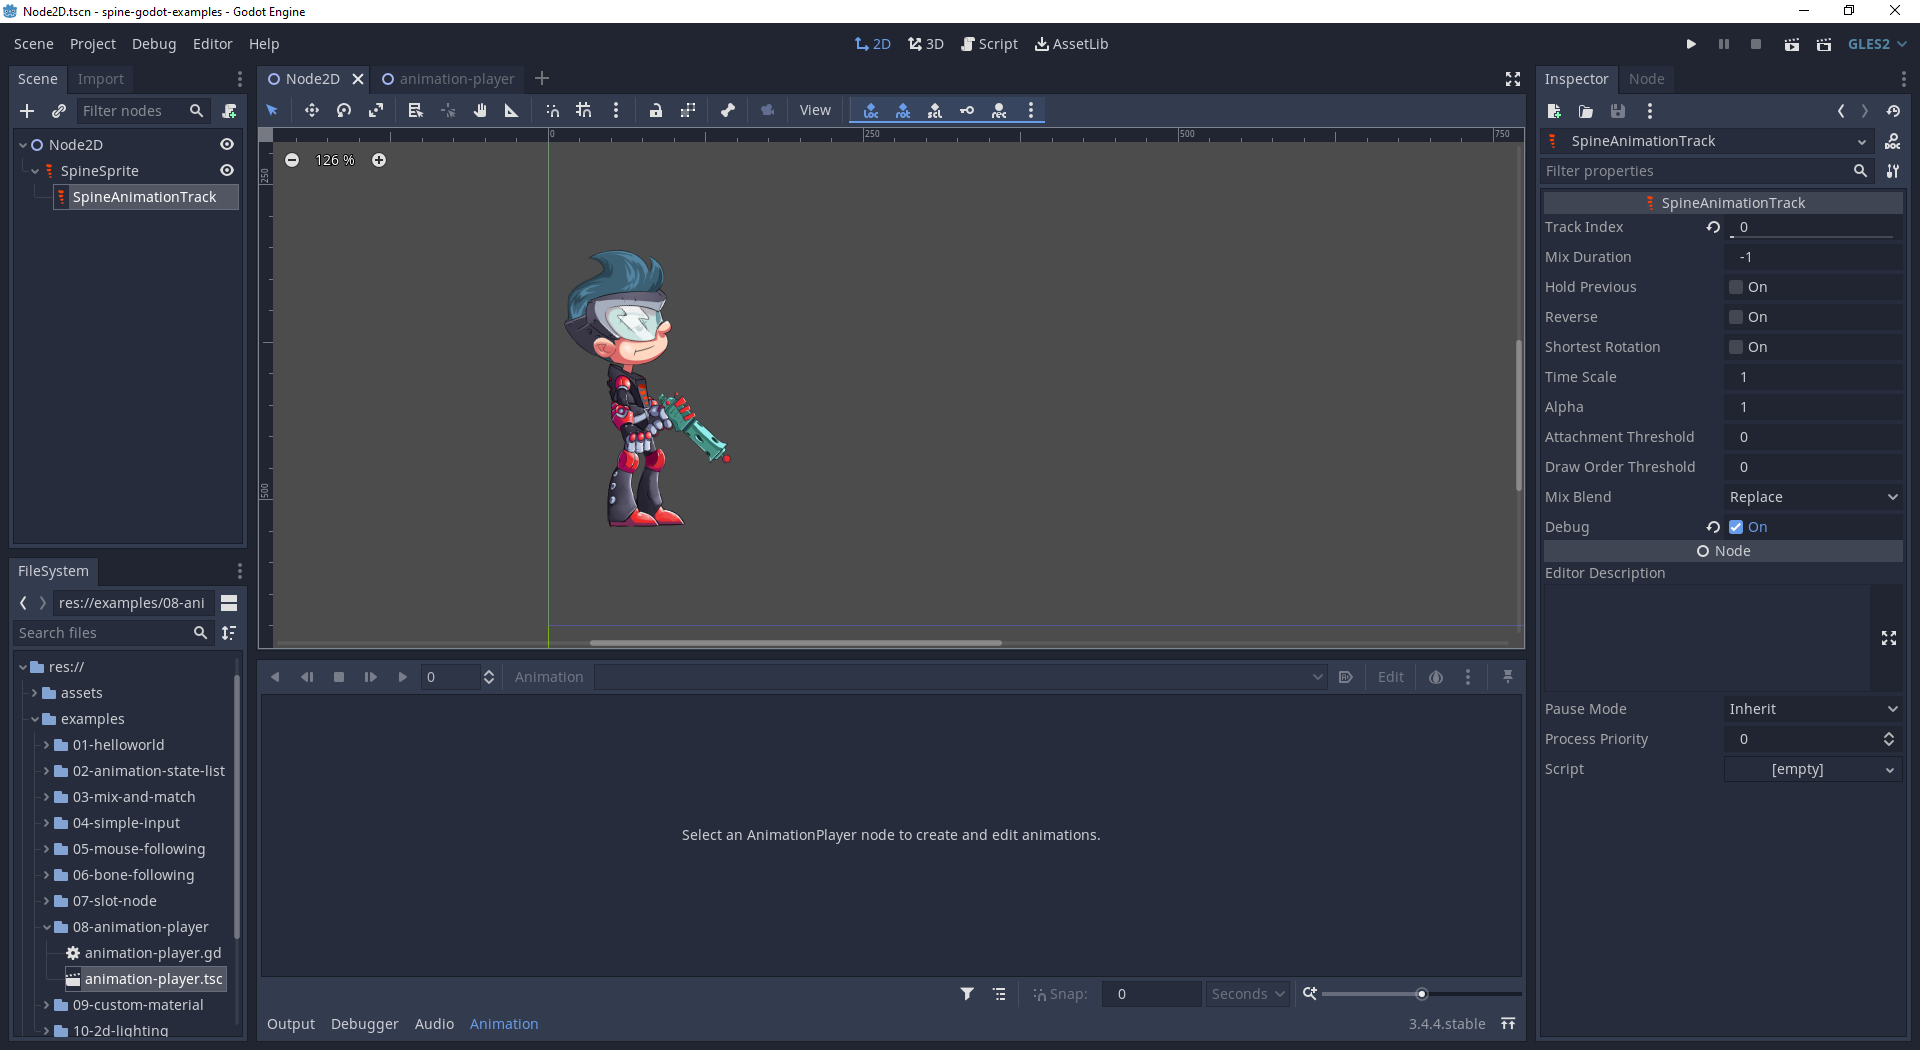Viewport: 1920px width, 1050px height.
Task: Play the edited scene clapper icon
Action: coord(1792,44)
